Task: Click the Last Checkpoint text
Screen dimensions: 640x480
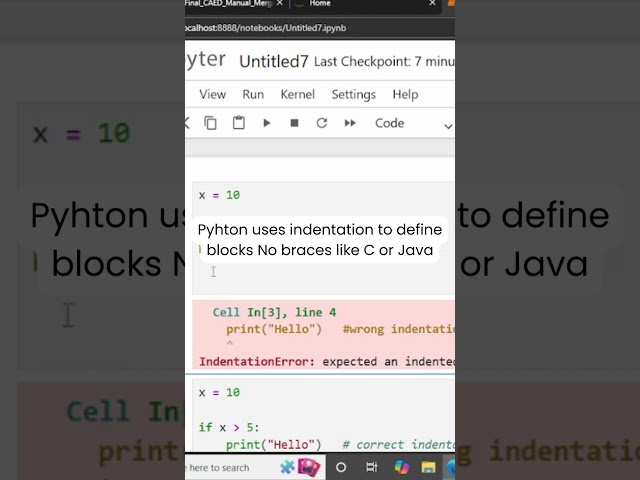Action: tap(384, 62)
